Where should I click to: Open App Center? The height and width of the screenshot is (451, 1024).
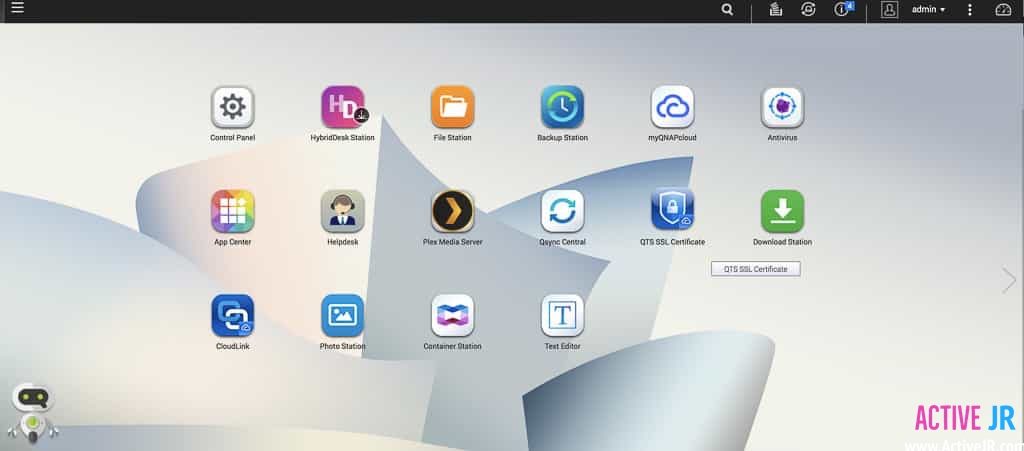click(232, 211)
